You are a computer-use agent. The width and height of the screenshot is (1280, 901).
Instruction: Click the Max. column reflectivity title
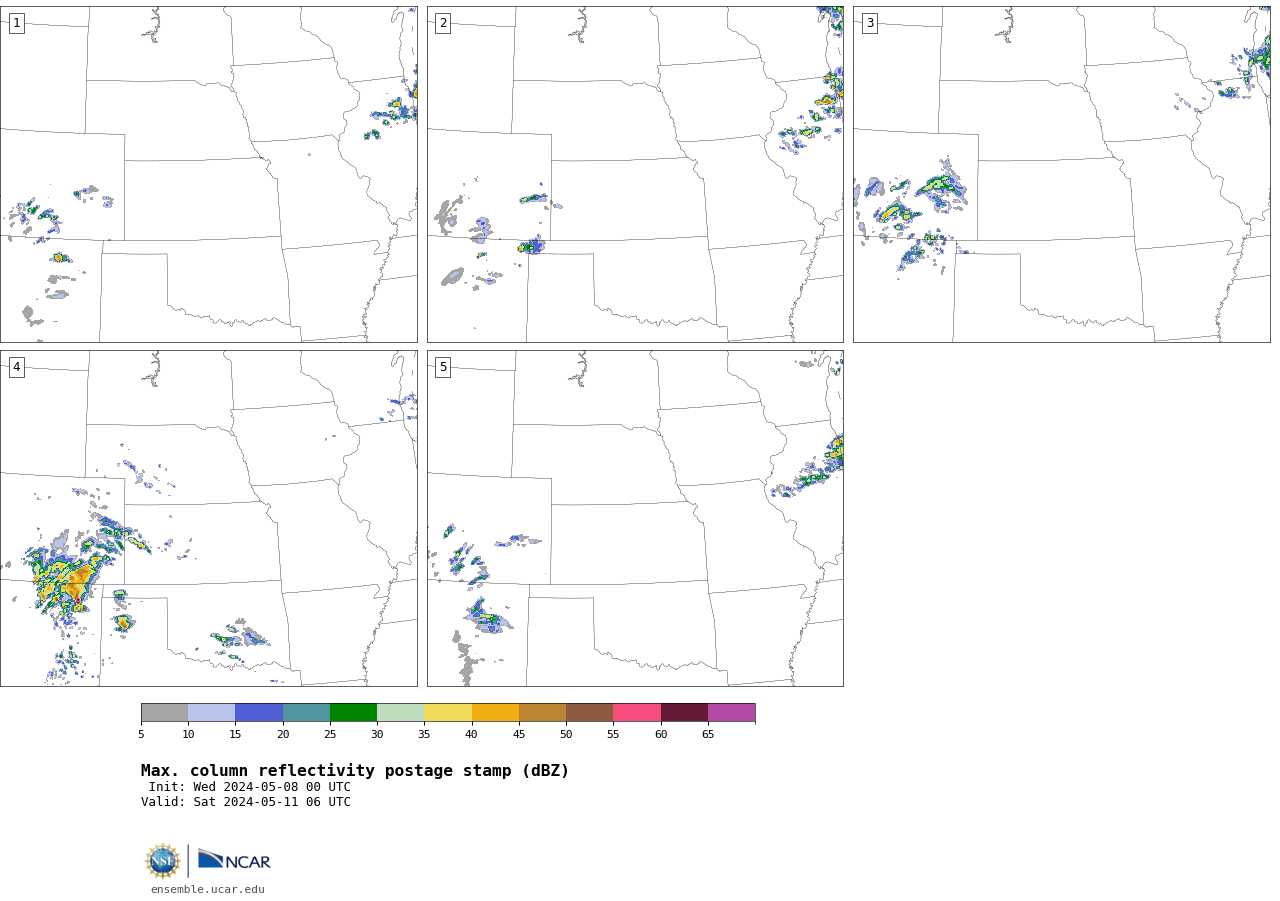click(x=355, y=771)
